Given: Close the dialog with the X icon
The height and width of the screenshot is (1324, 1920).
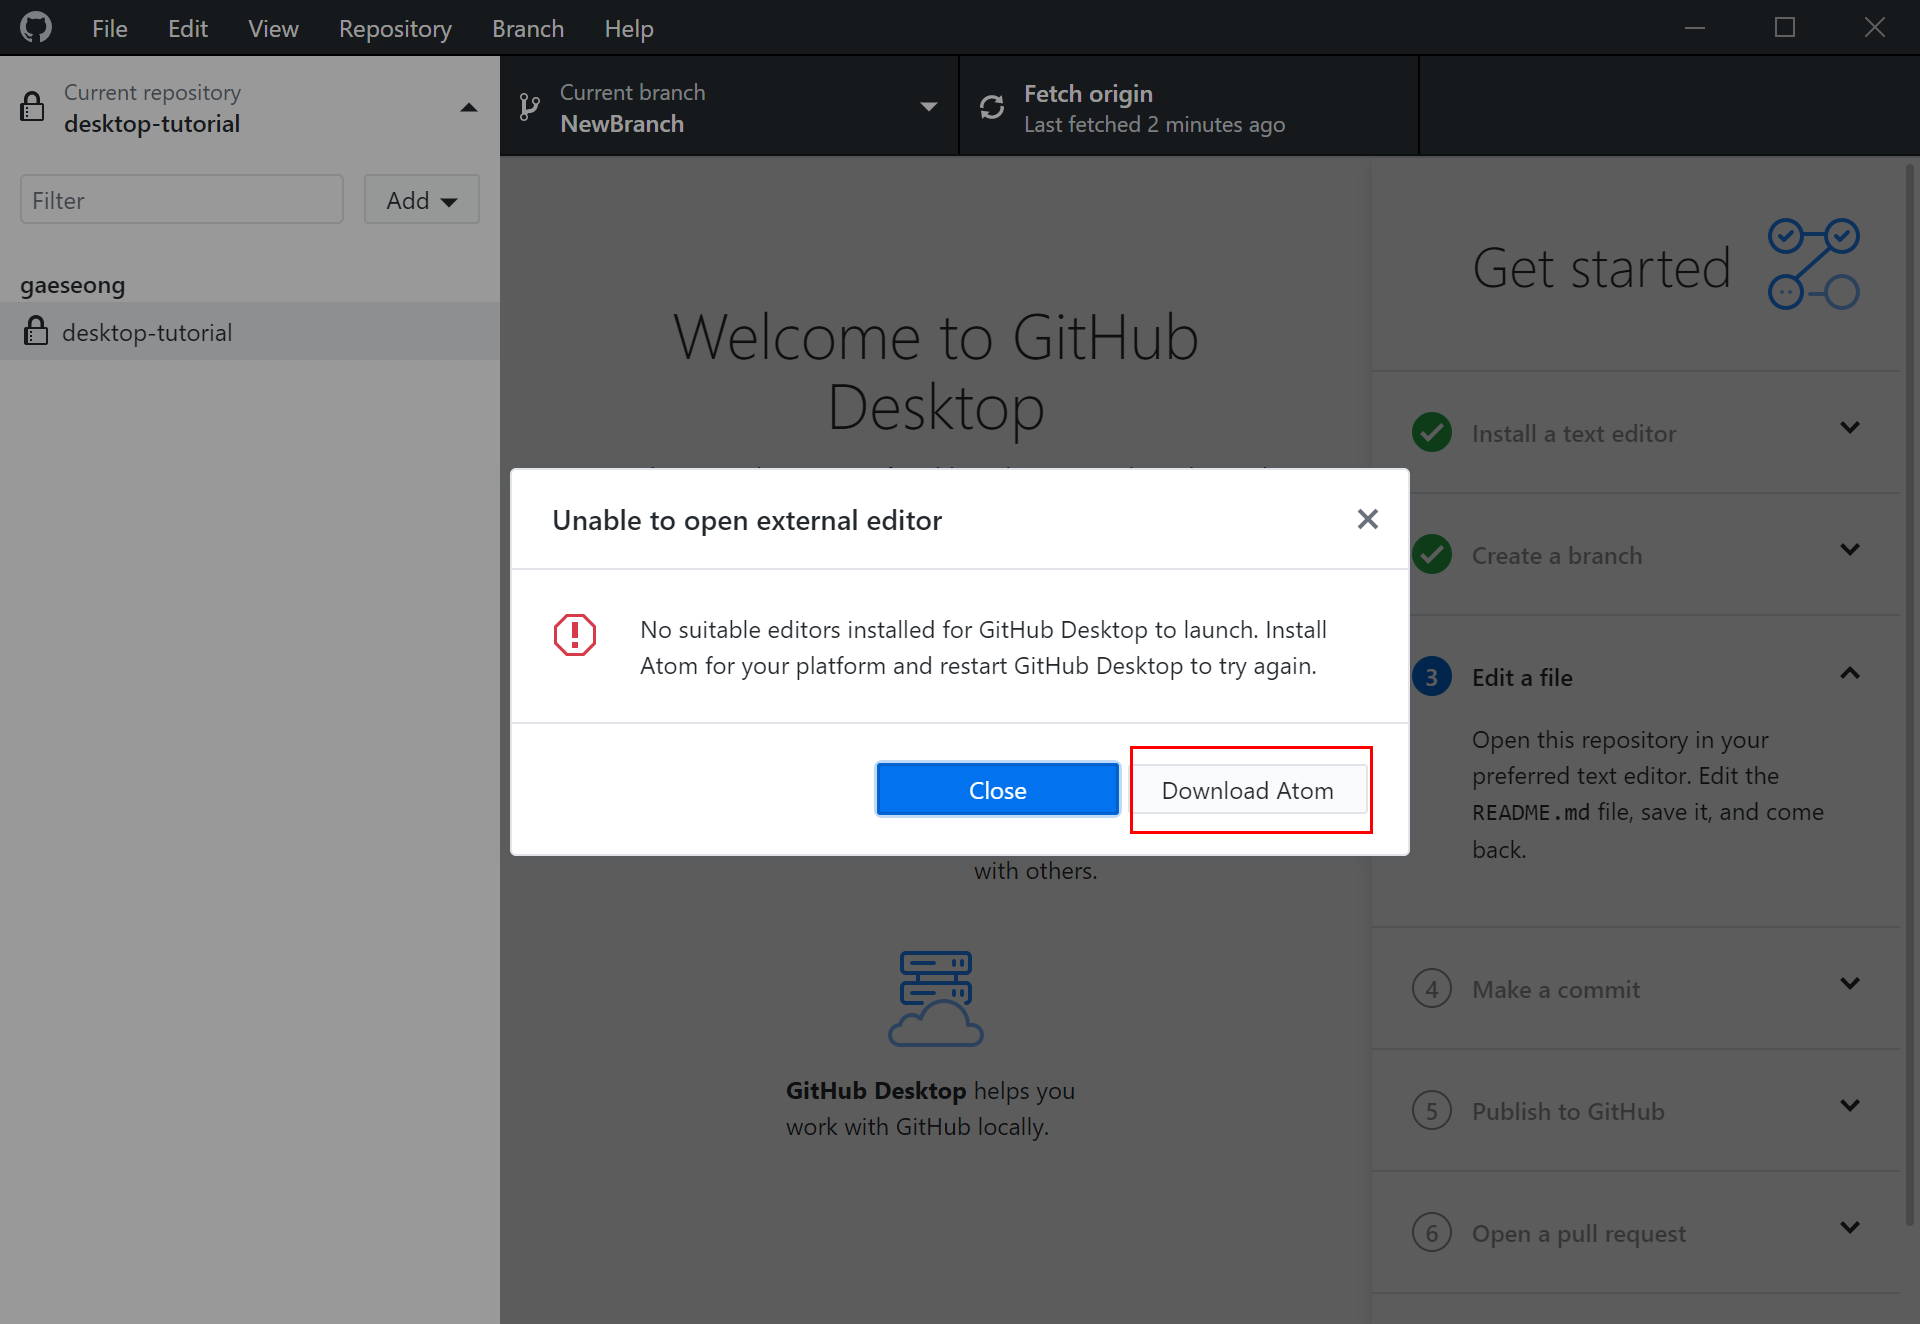Looking at the screenshot, I should click(1367, 519).
